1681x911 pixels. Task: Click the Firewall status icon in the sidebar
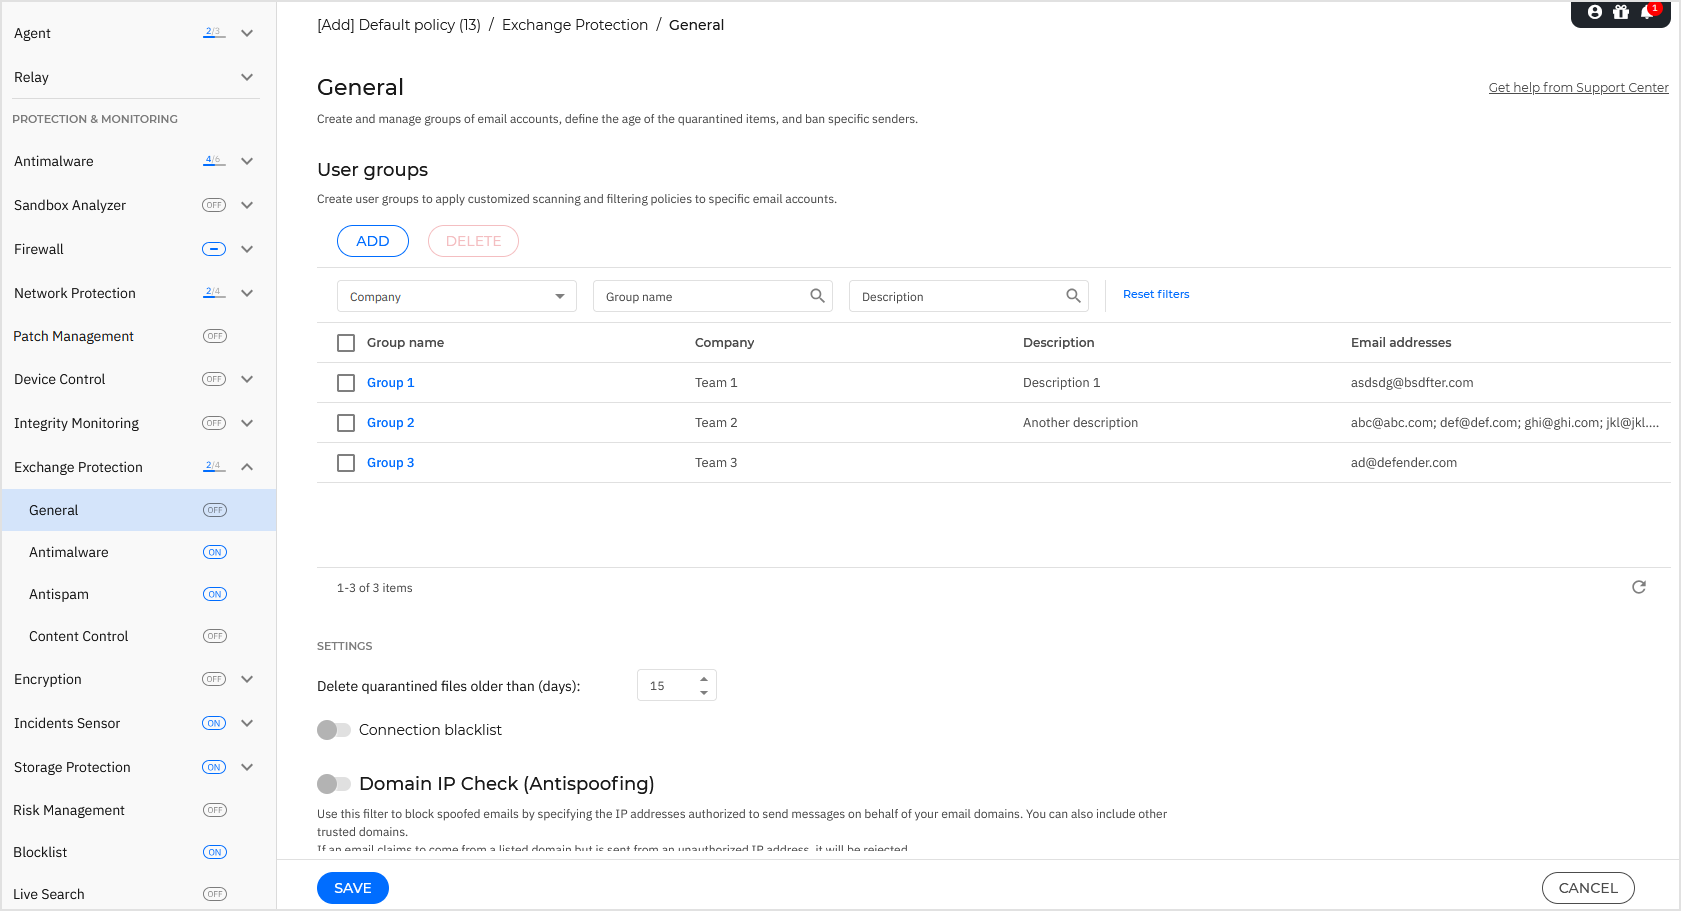[x=214, y=249]
